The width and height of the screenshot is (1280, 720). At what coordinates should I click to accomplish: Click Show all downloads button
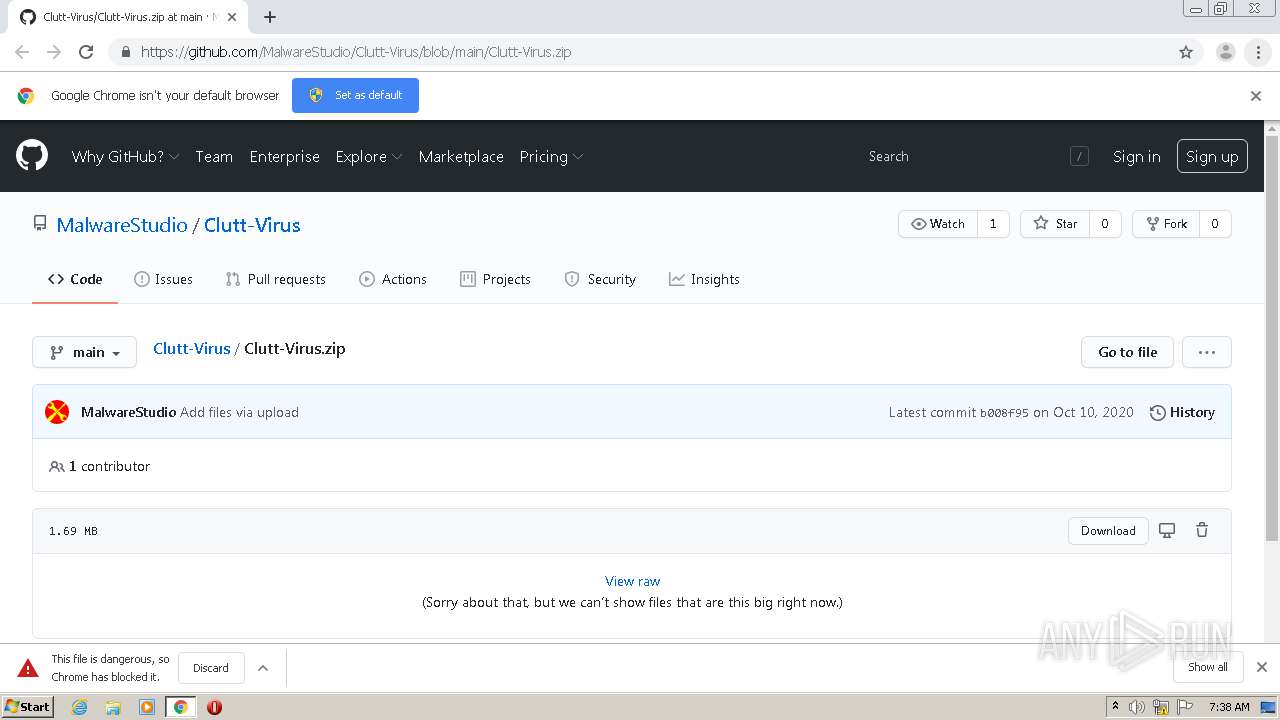(x=1208, y=667)
